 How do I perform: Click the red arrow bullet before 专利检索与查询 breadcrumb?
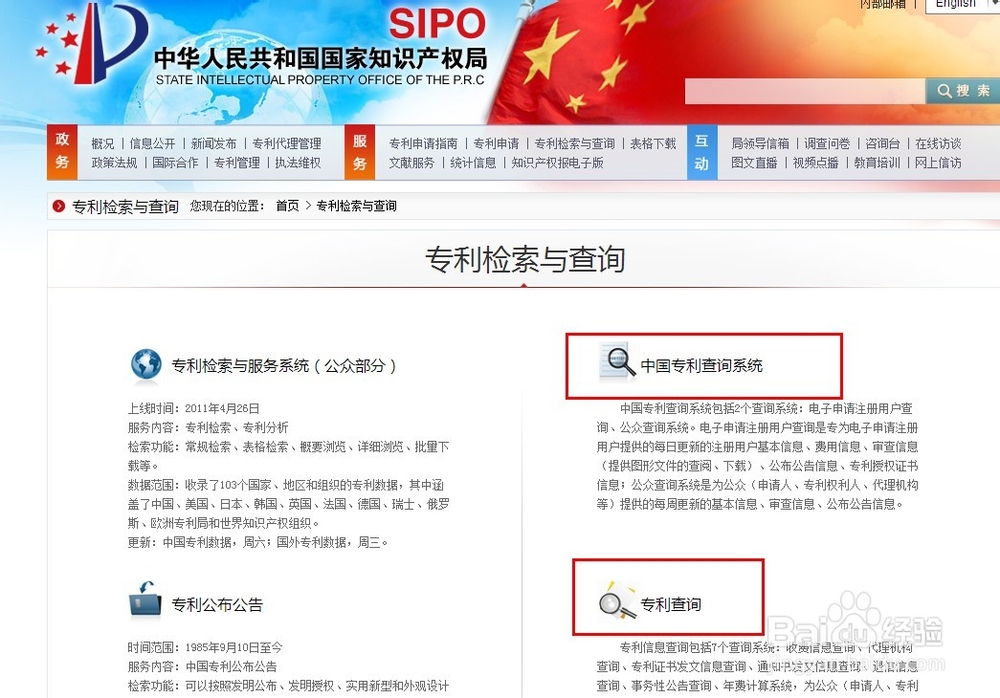click(59, 206)
